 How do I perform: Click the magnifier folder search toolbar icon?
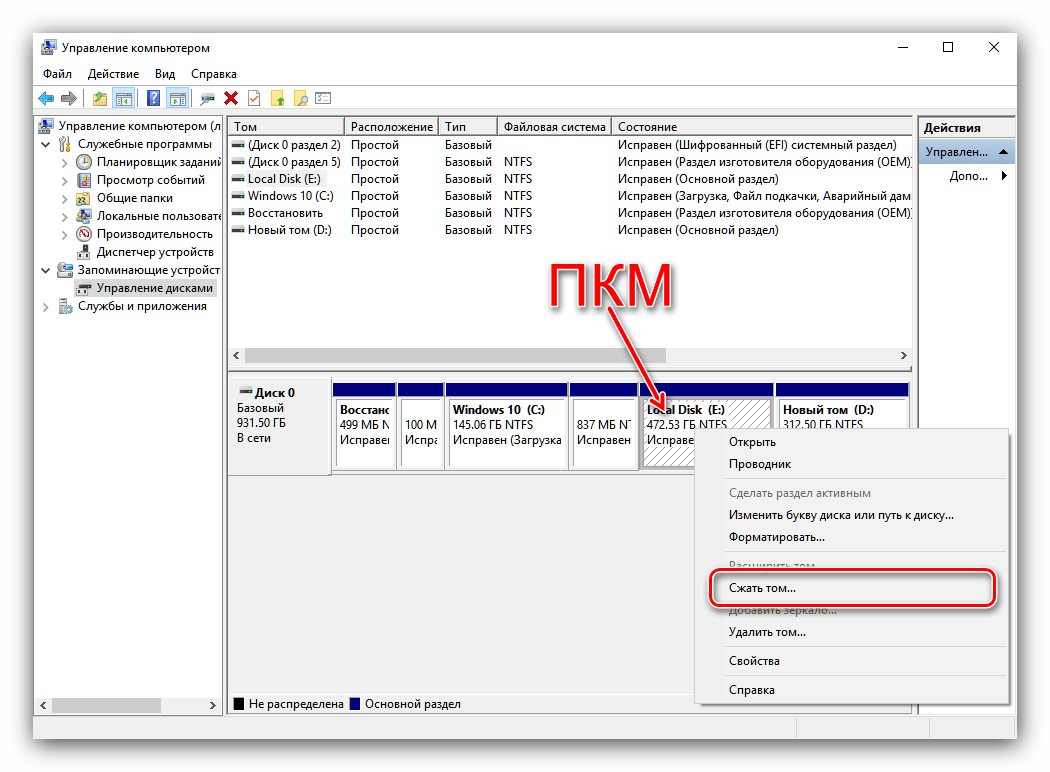point(299,98)
